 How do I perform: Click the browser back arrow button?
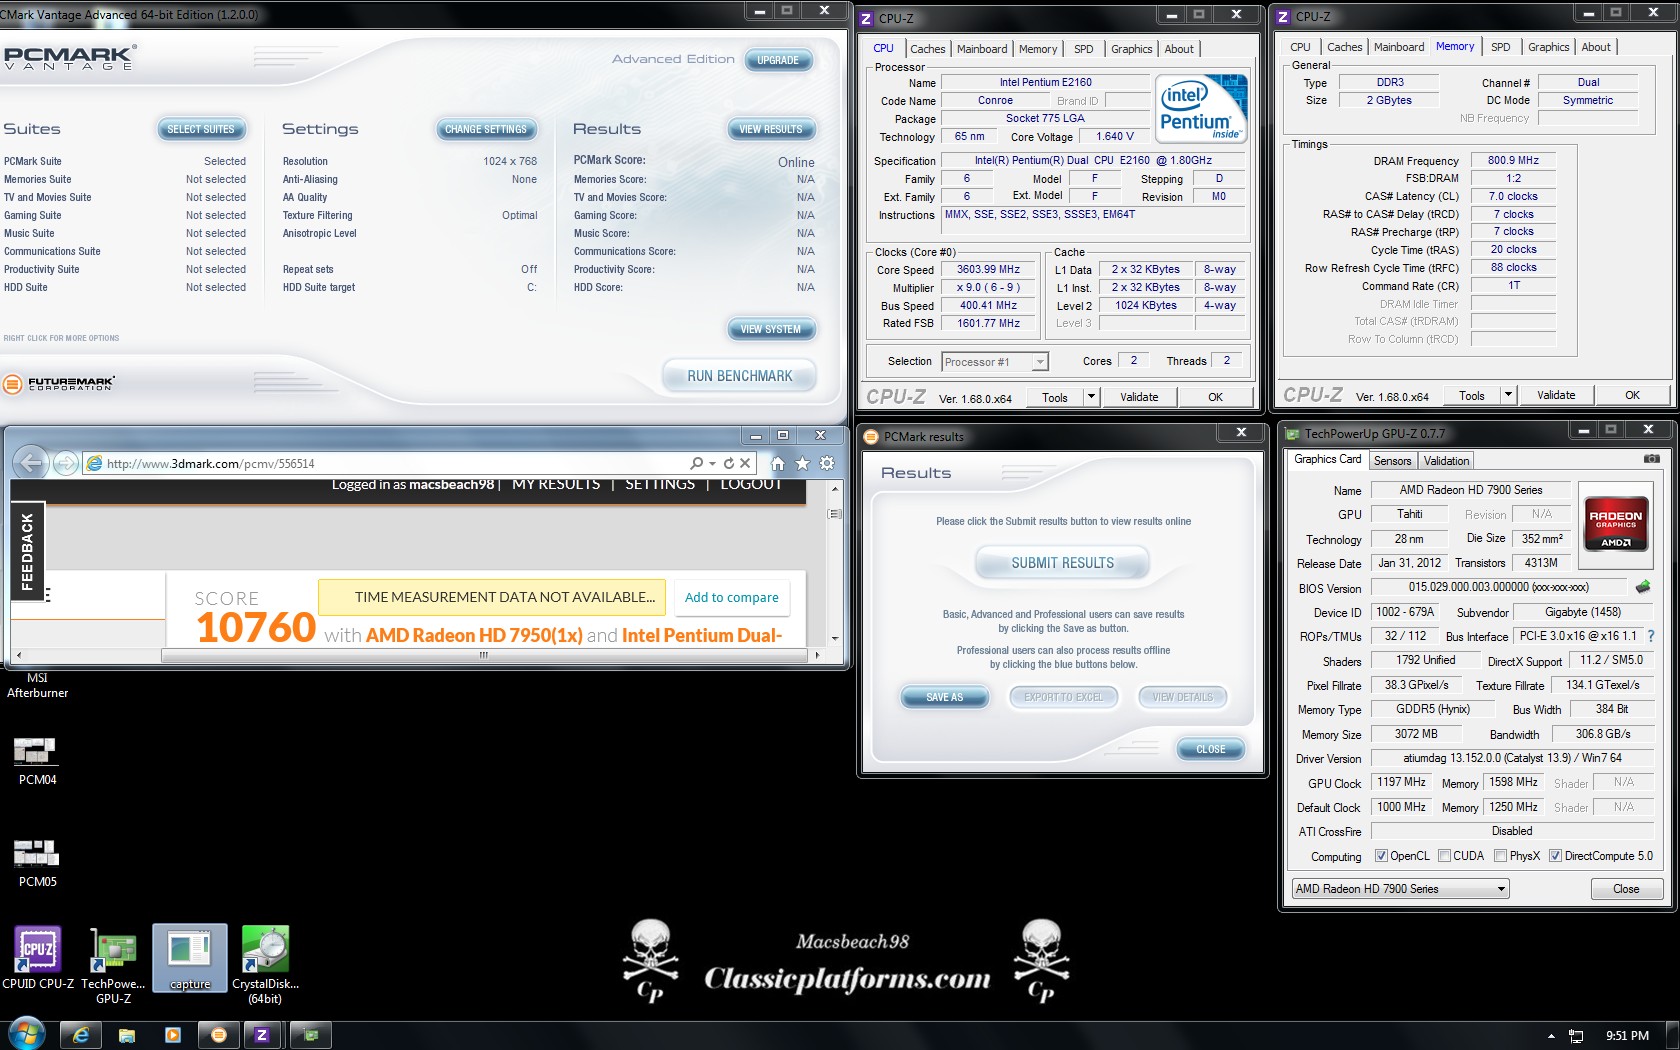(31, 463)
